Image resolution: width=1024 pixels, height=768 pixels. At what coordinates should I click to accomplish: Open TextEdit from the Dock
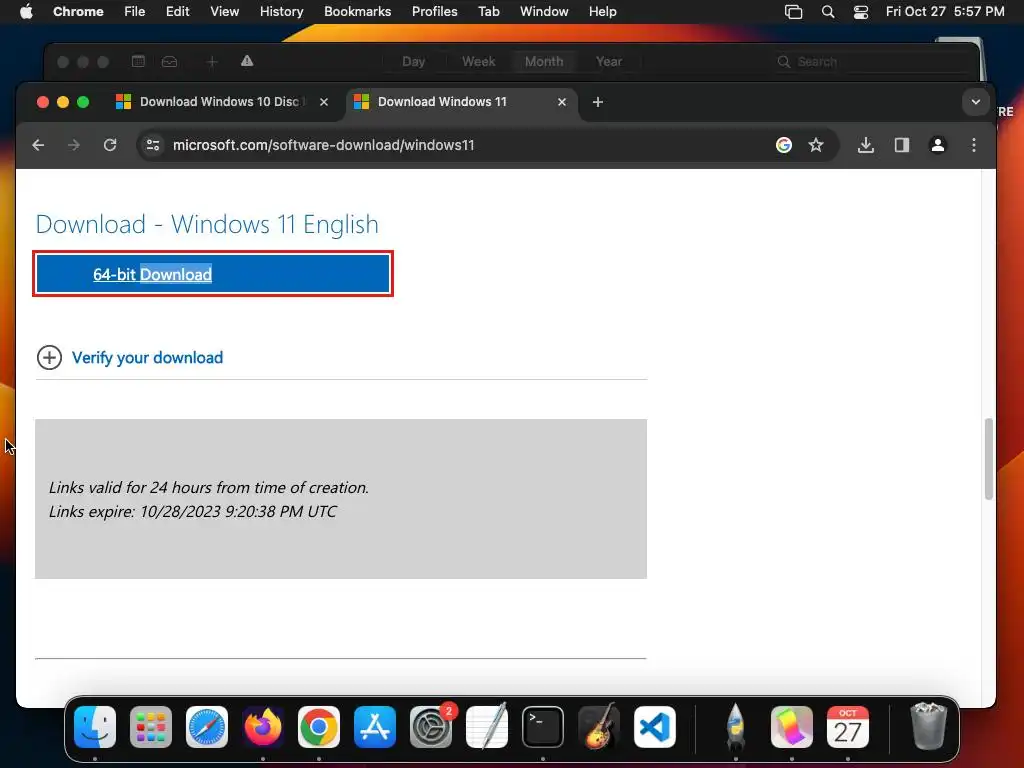click(487, 726)
